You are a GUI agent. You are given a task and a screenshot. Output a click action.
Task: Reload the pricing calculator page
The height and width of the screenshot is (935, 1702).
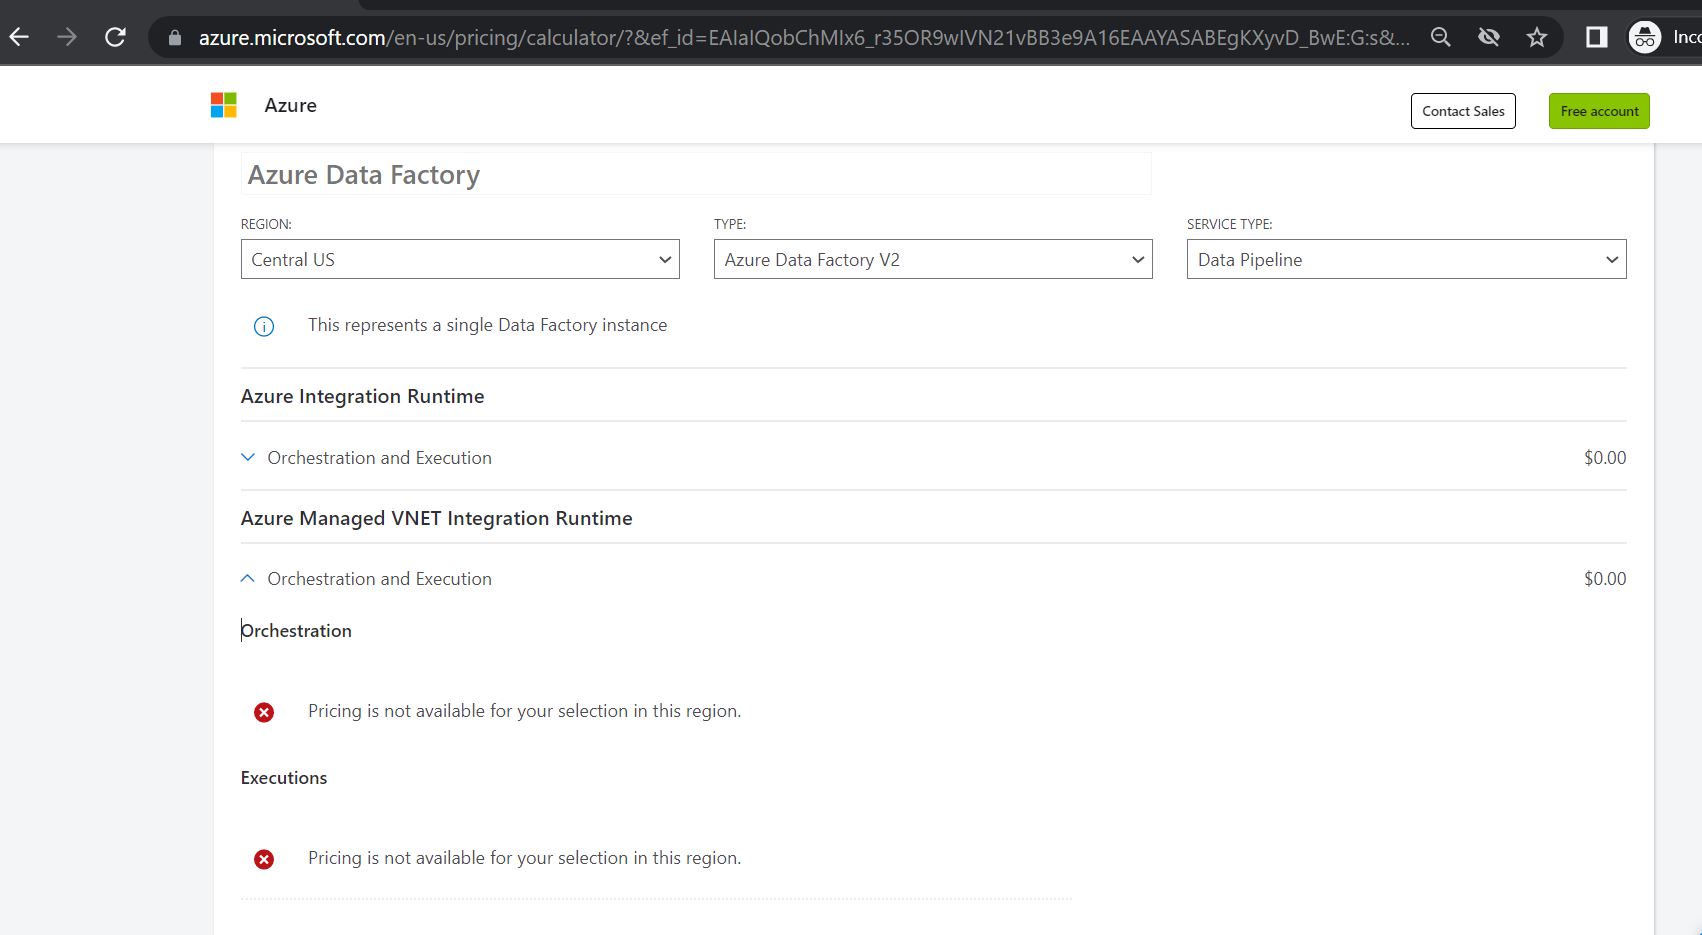point(114,36)
